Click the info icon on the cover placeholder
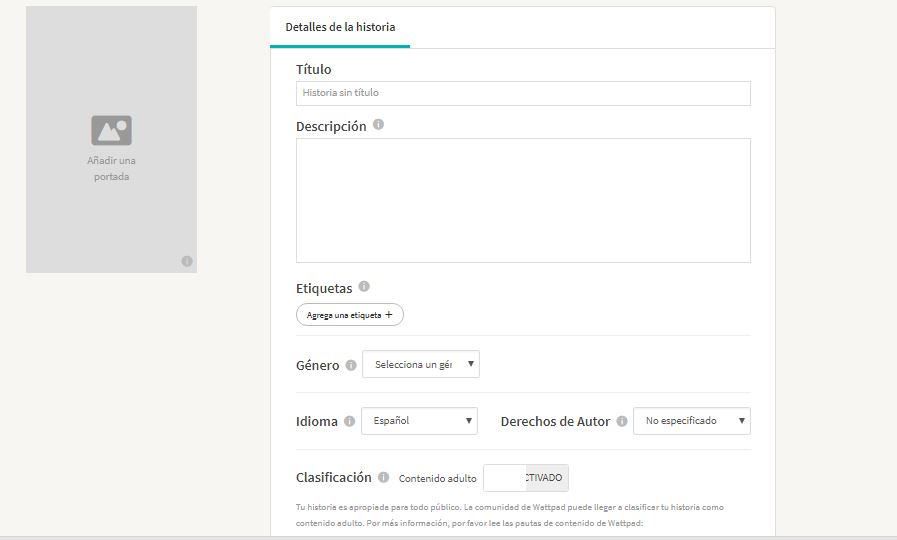The width and height of the screenshot is (897, 540). point(187,261)
